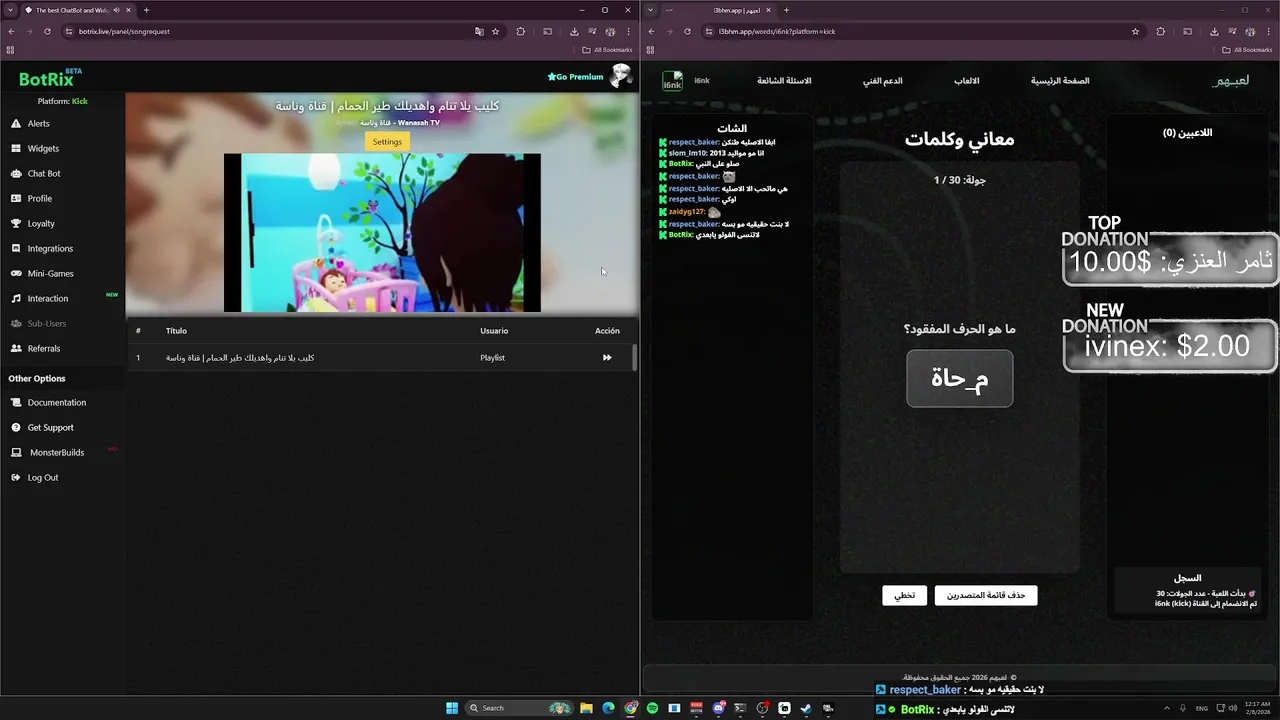Click translate icon in BotRix address bar
Screen dimensions: 1280x720
479,31
